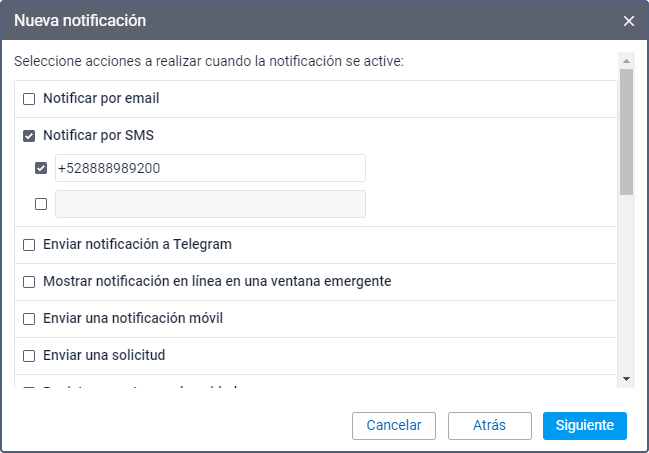
Task: Enable Enviar notificación a Telegram checkbox
Action: (x=29, y=245)
